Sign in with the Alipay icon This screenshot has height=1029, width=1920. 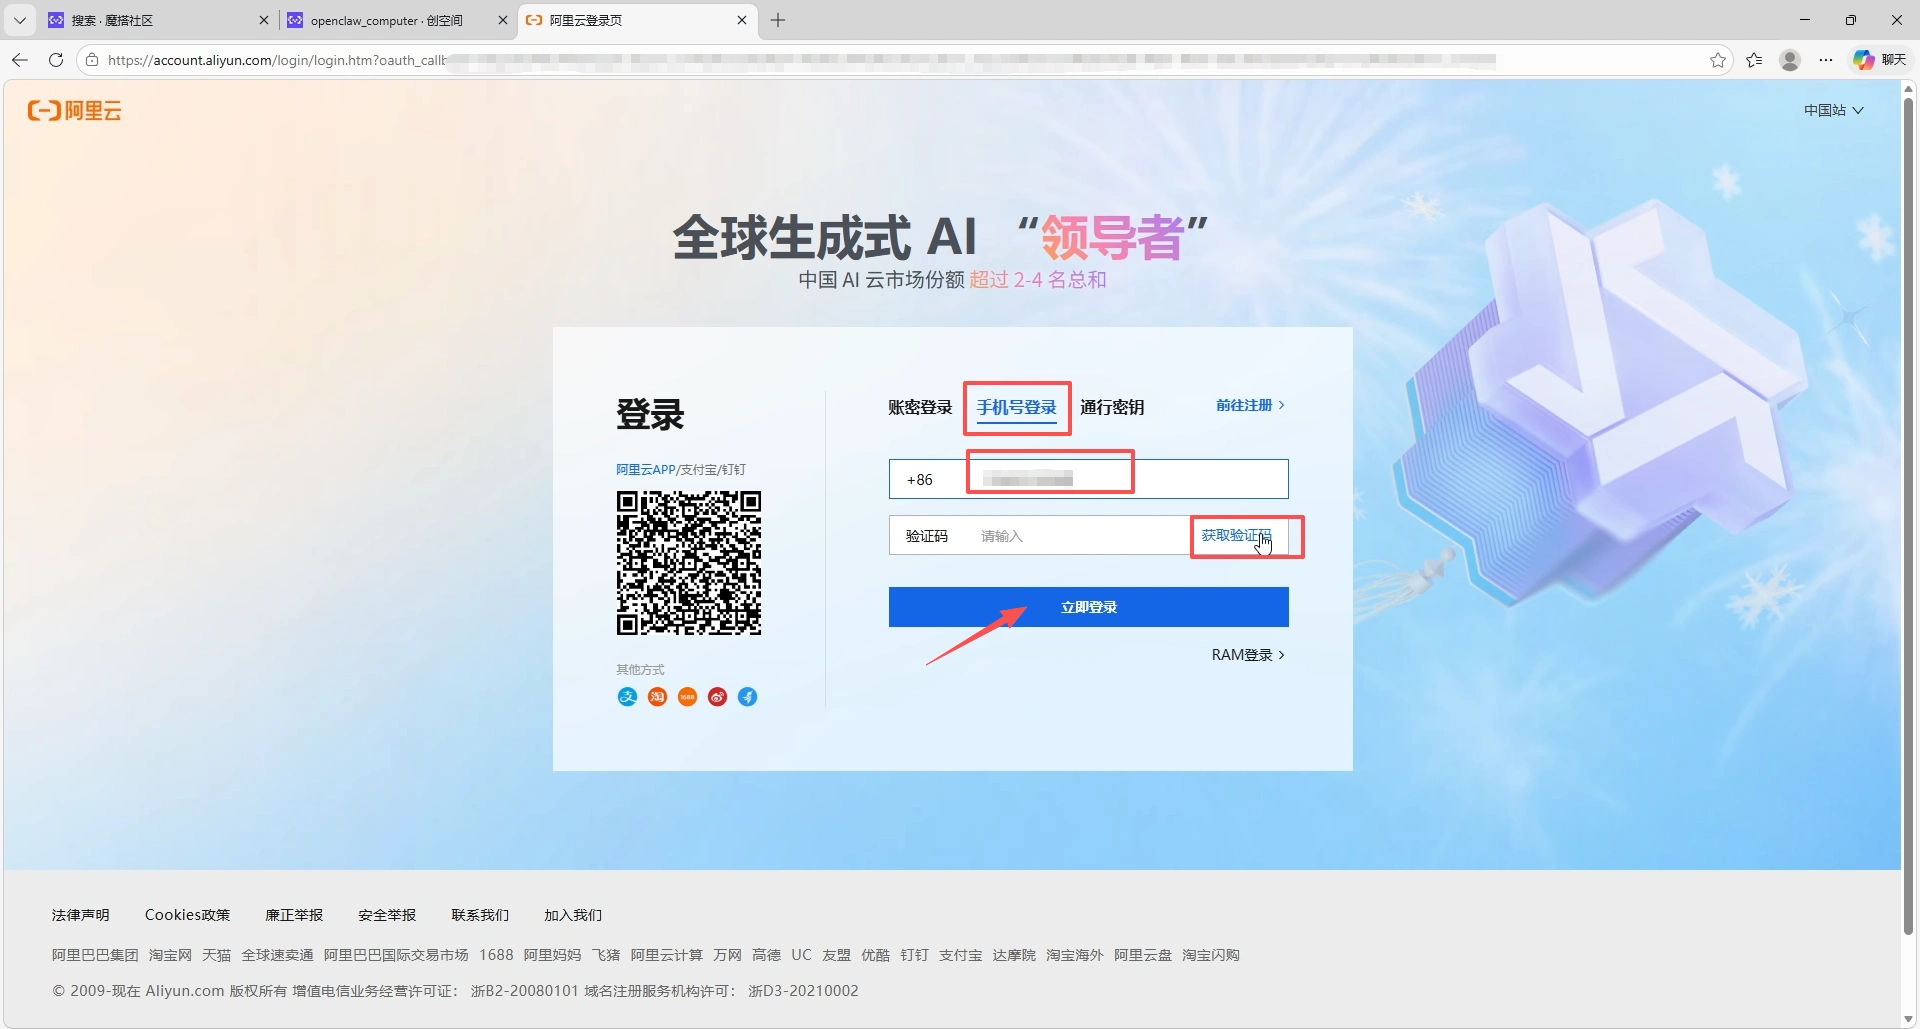click(627, 697)
